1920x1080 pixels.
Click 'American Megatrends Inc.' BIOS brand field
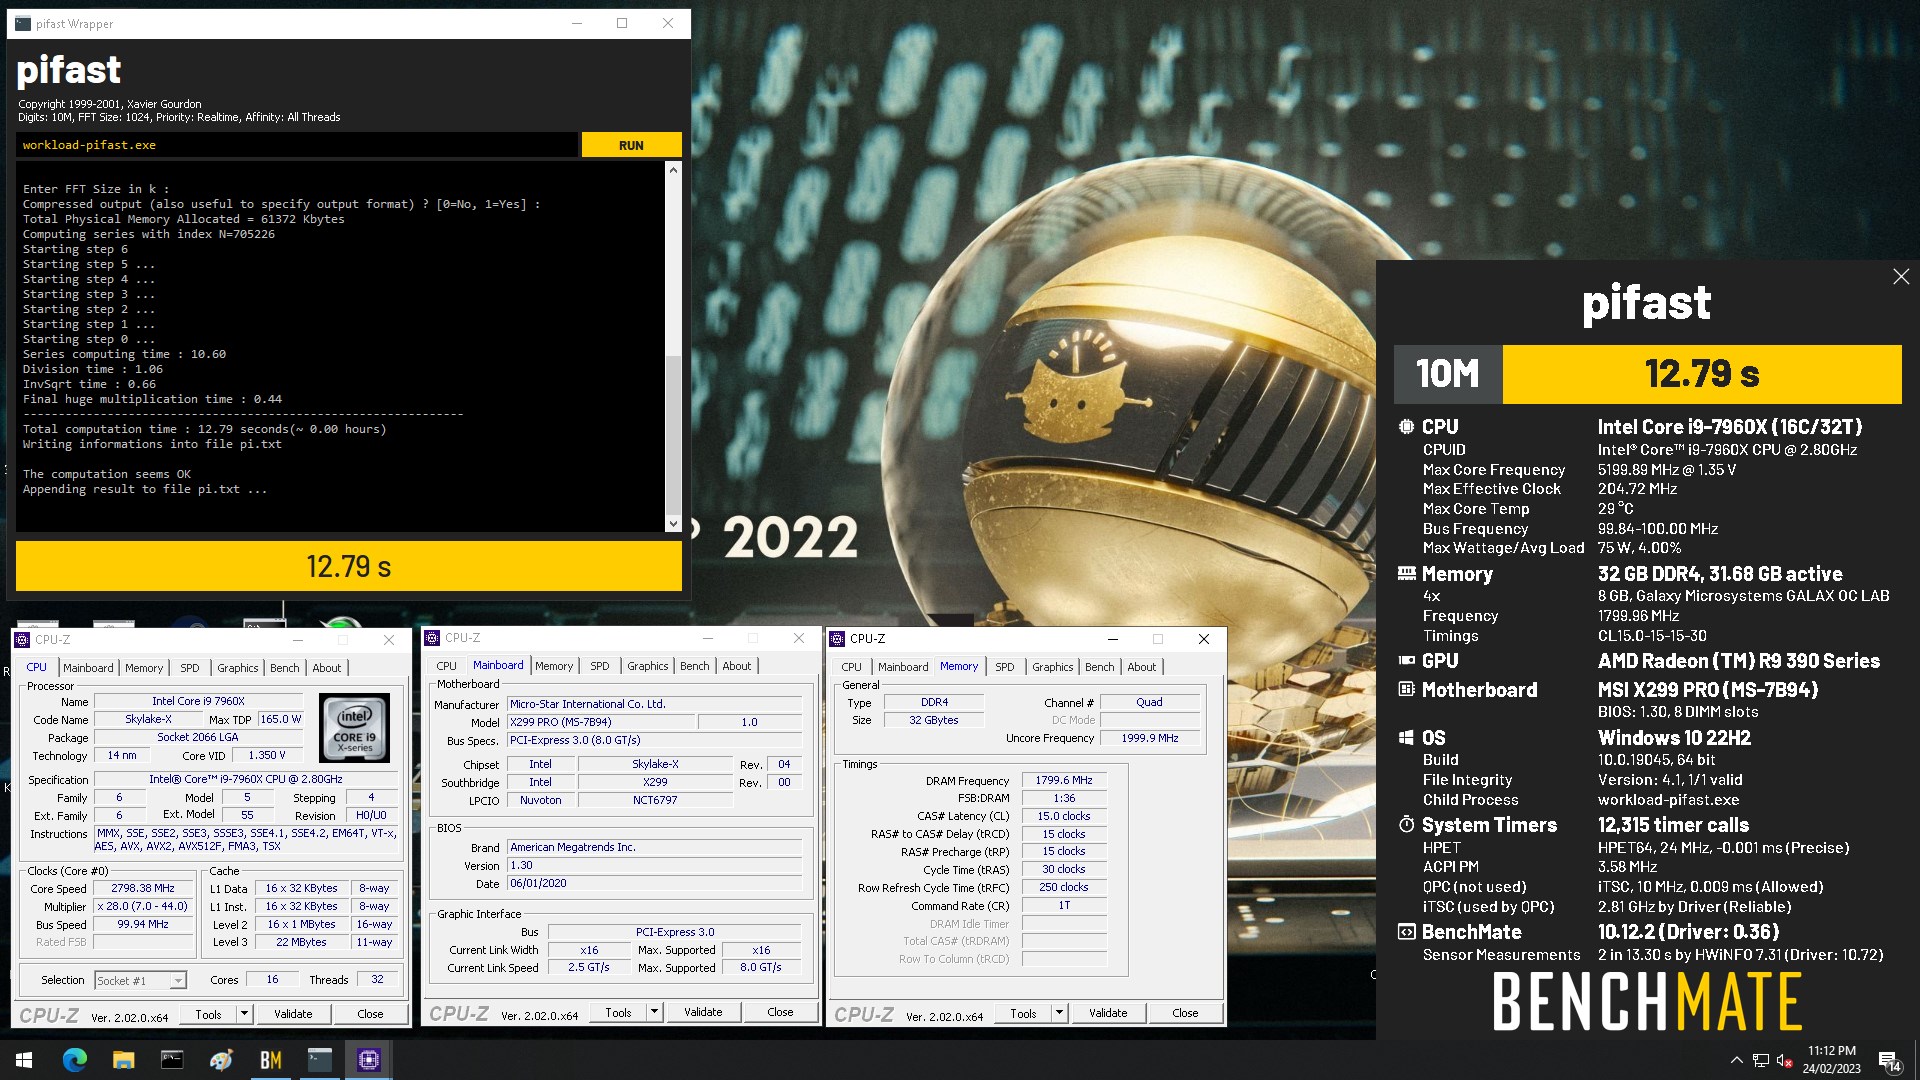pos(655,847)
